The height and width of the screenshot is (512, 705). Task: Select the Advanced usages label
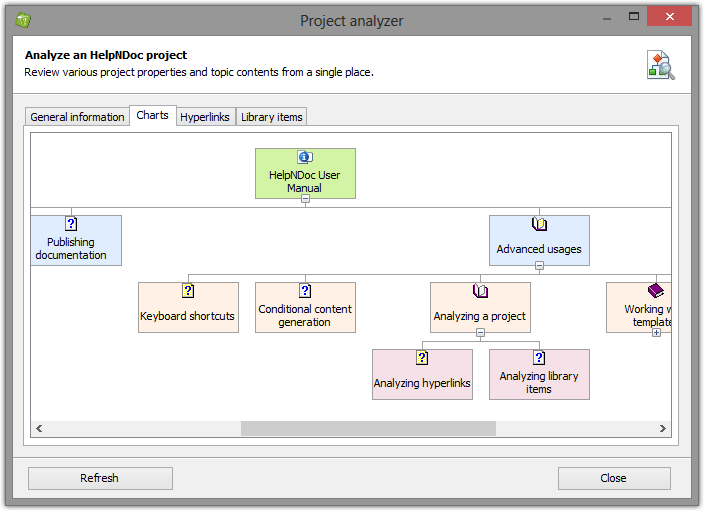pos(539,249)
